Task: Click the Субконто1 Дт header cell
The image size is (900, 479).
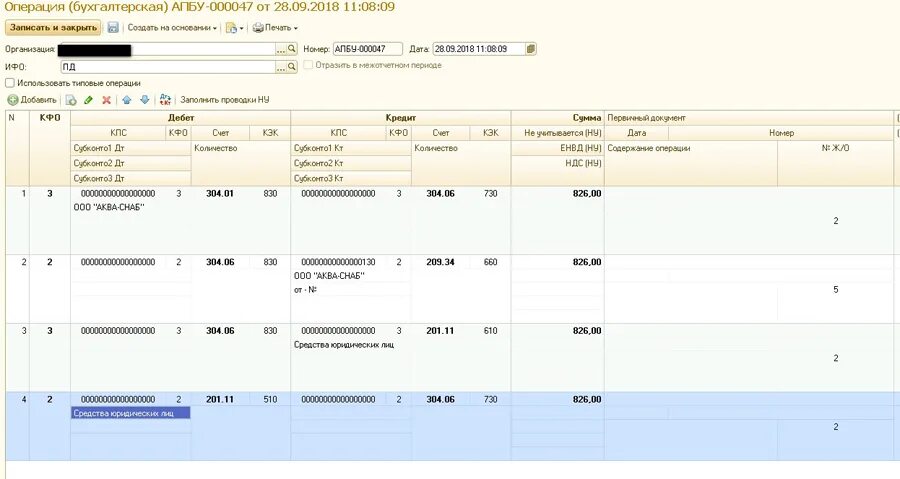Action: point(130,148)
